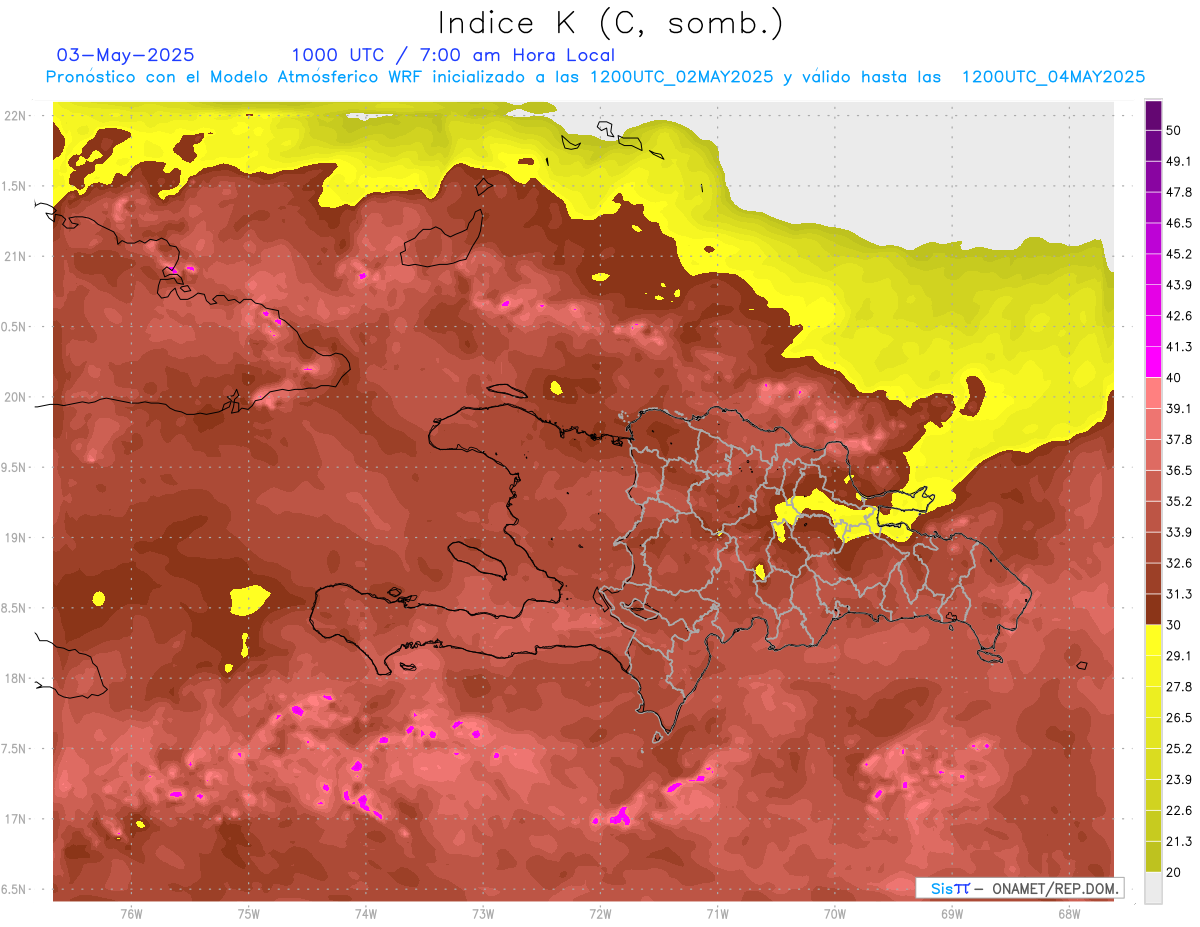
Task: Pick the bright yellow swatch between 29.1 and 30
Action: click(1153, 641)
